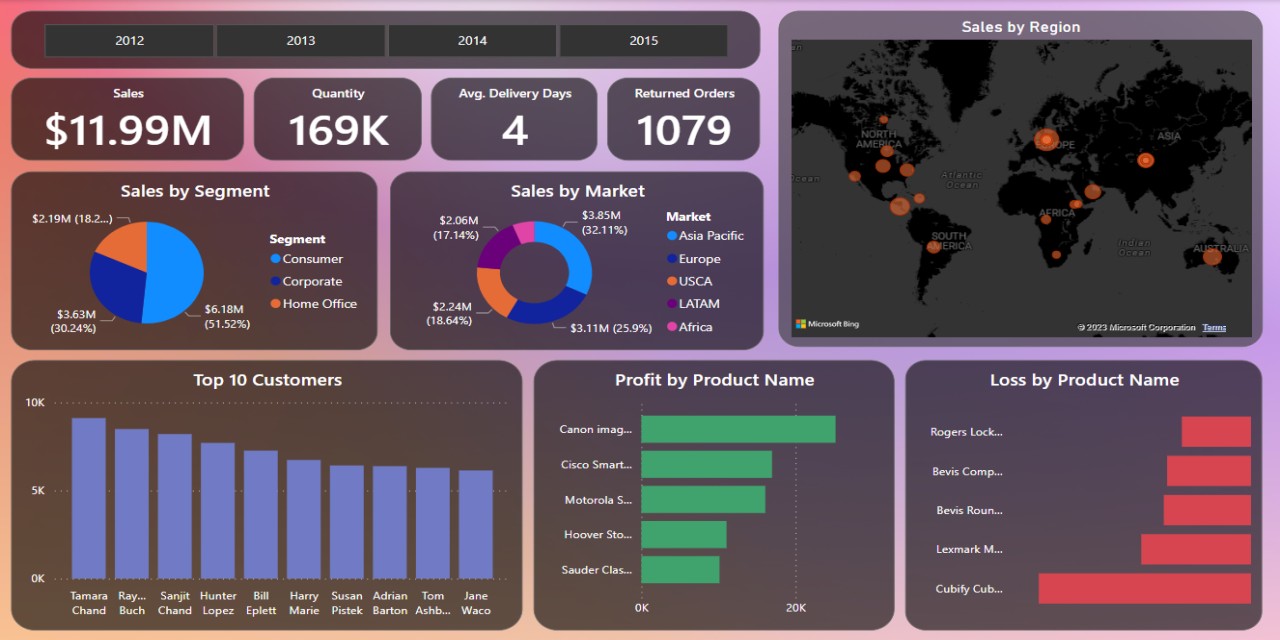This screenshot has height=640, width=1280.
Task: Toggle the 2014 year filter
Action: (x=472, y=40)
